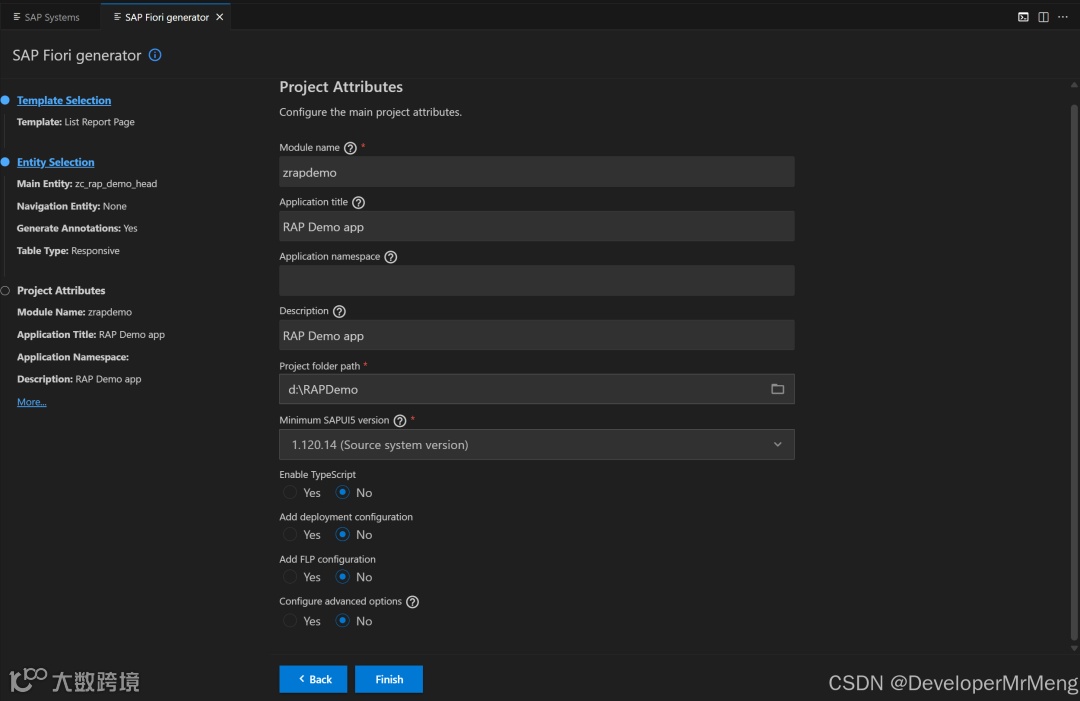Screen dimensions: 1080x701
Task: Select Yes for Add FLP configuration
Action: click(x=290, y=577)
